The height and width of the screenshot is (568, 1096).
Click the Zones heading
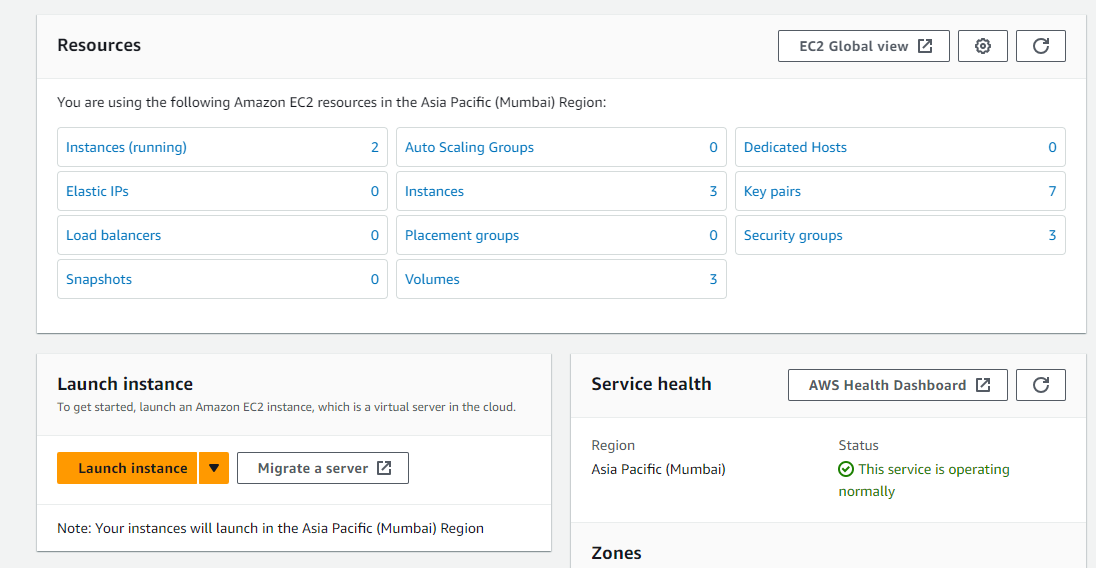(x=616, y=553)
